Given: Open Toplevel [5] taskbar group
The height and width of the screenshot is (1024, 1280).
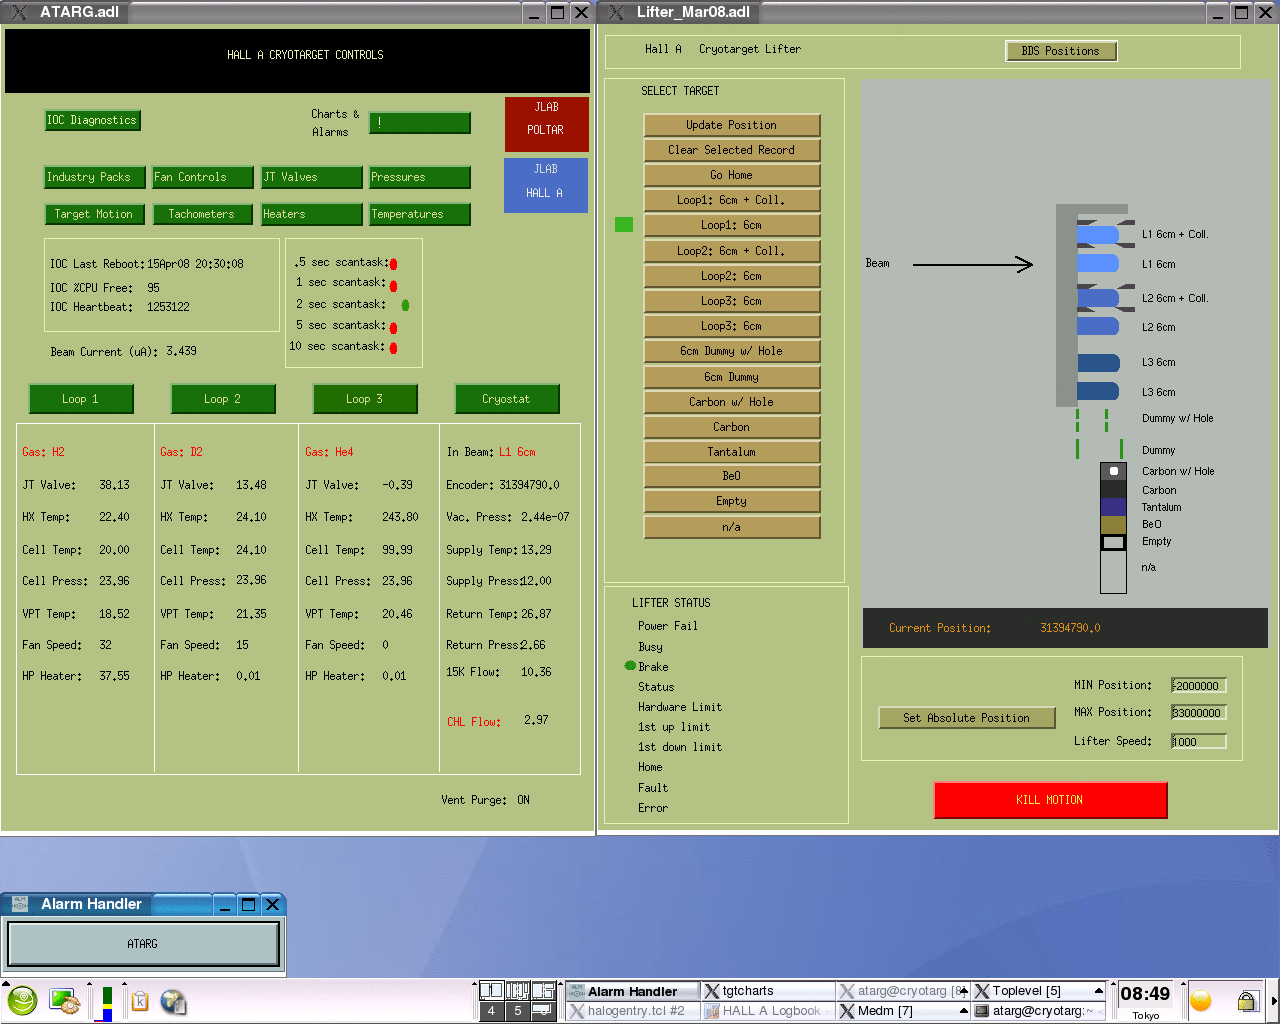Looking at the screenshot, I should [x=1039, y=991].
